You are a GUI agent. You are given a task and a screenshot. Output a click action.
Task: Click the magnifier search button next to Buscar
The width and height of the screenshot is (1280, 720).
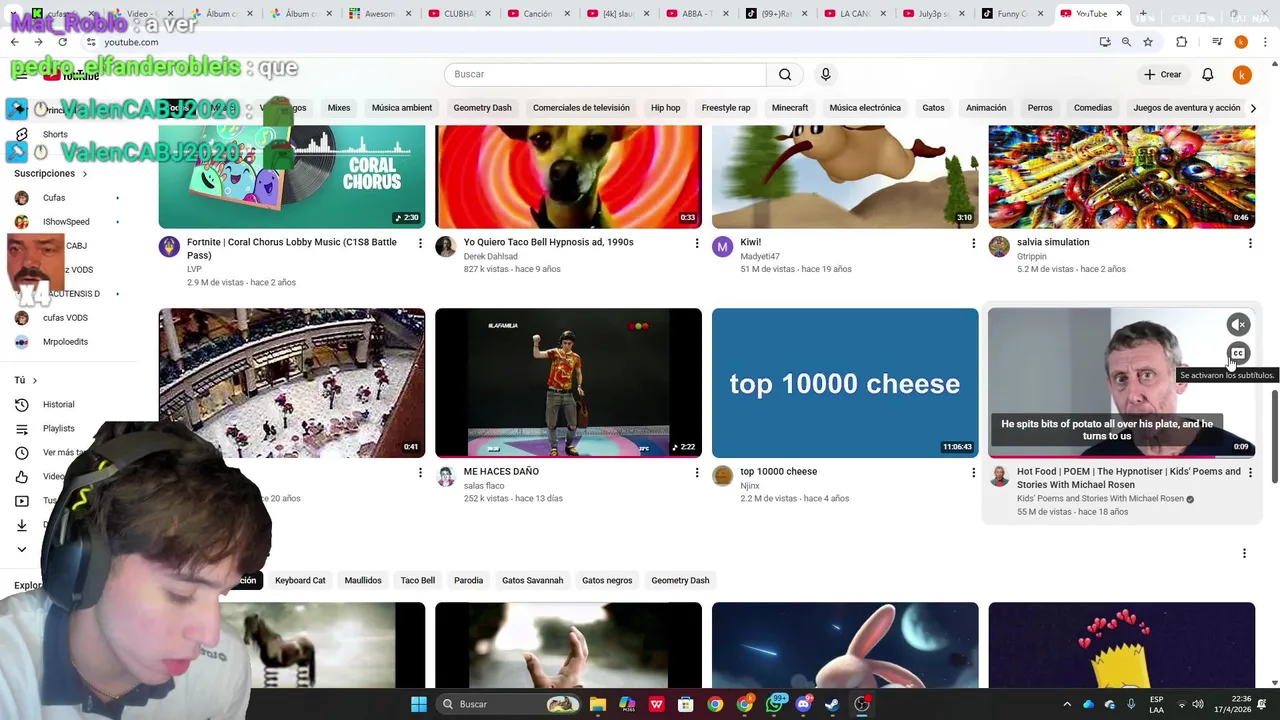pos(785,74)
